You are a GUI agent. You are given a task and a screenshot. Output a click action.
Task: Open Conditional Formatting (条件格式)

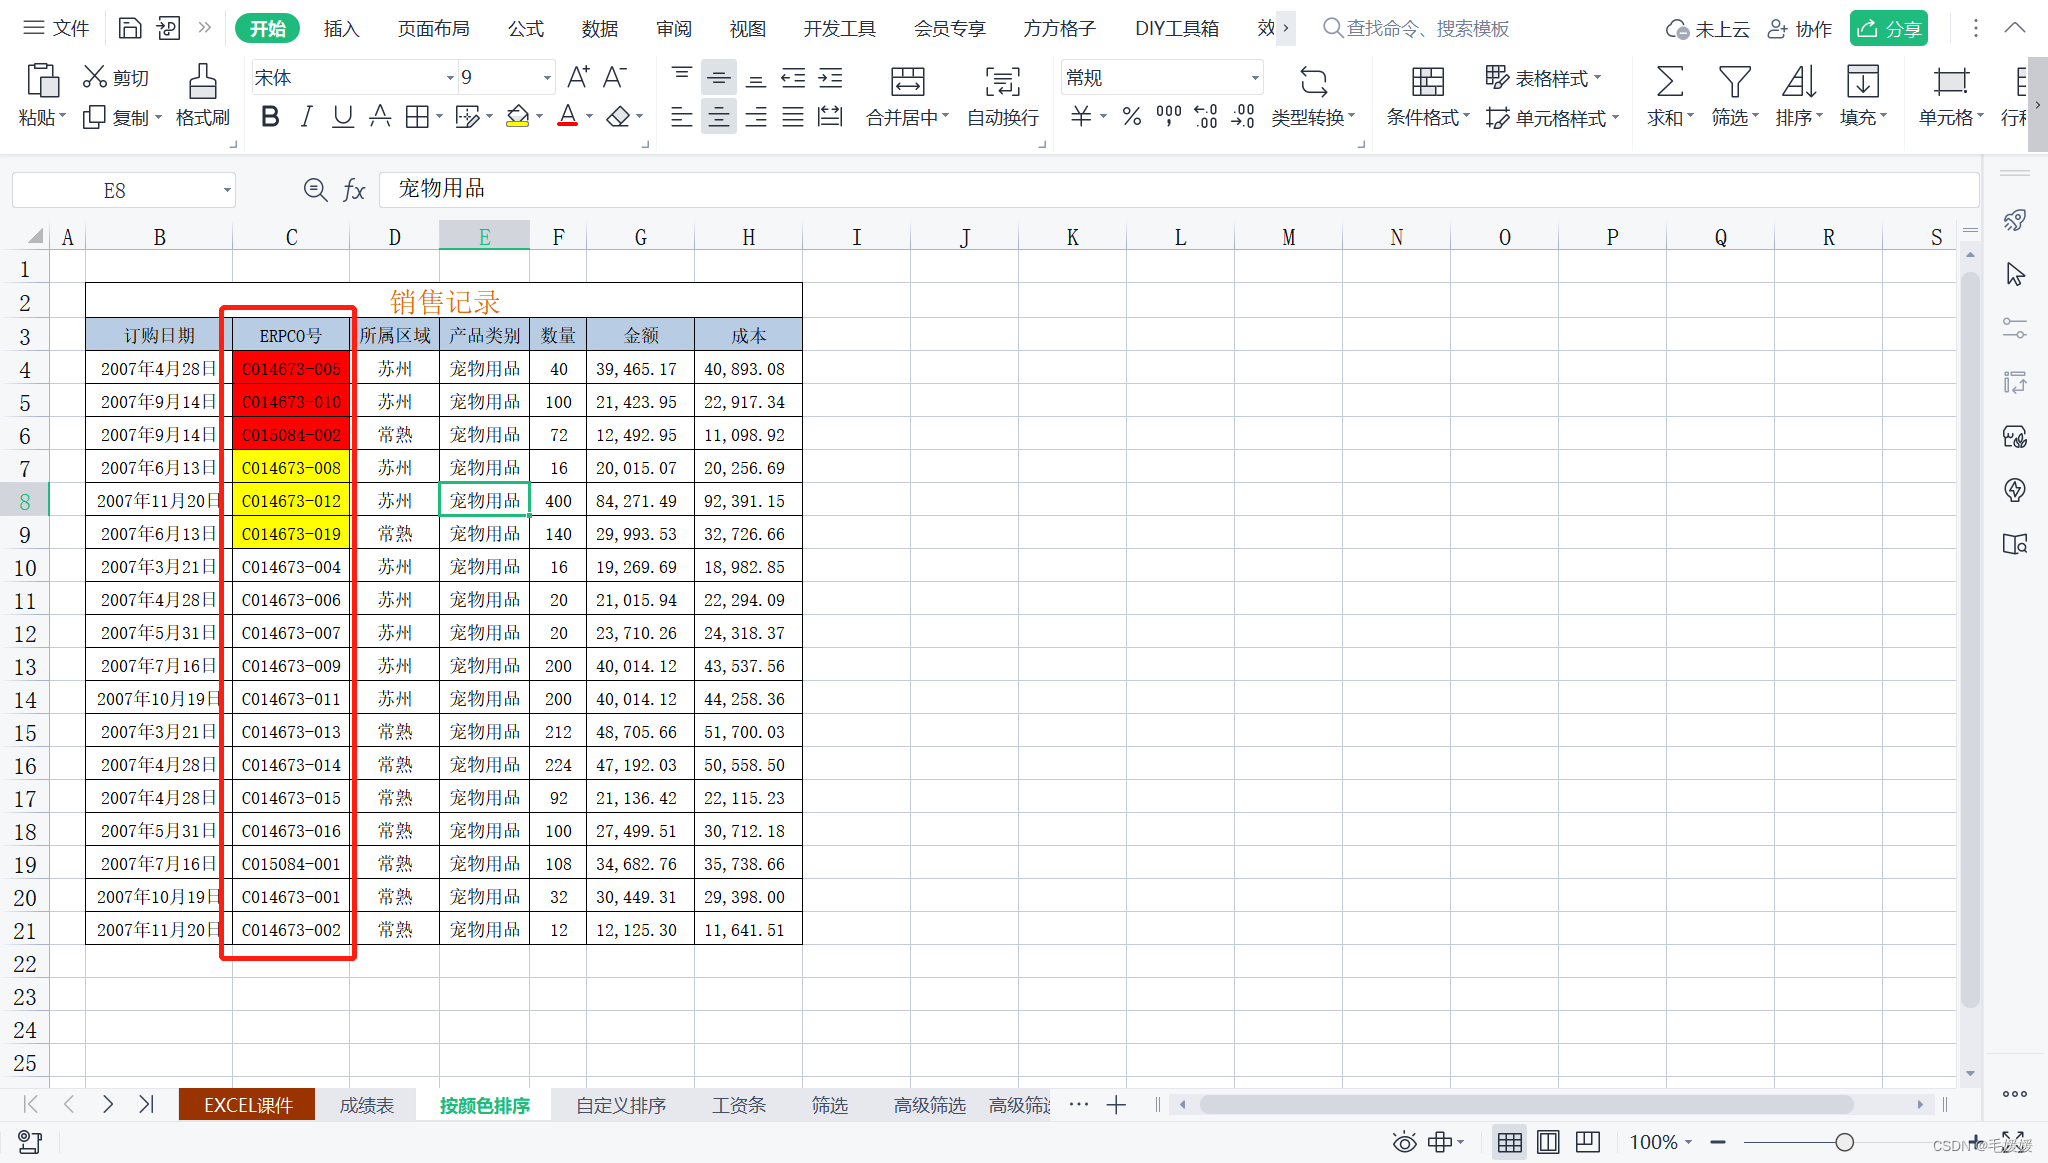(1427, 82)
